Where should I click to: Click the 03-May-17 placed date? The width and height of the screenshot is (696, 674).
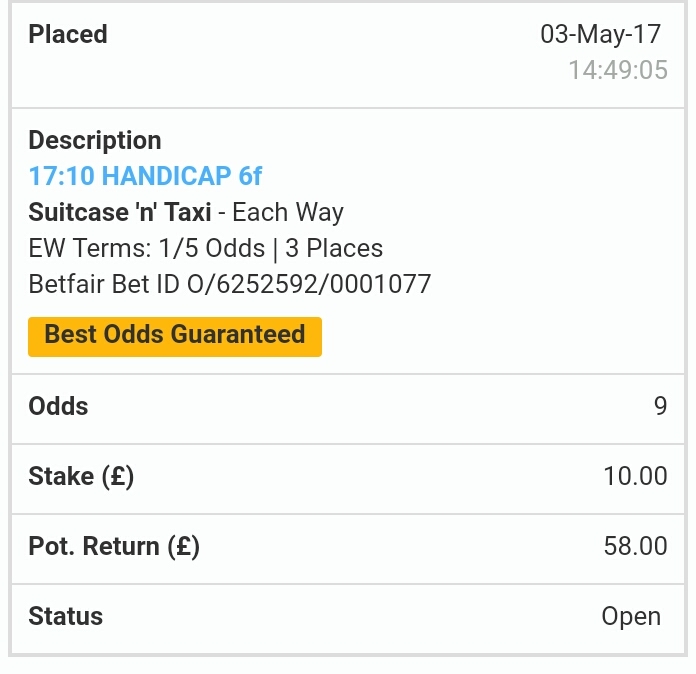(601, 35)
